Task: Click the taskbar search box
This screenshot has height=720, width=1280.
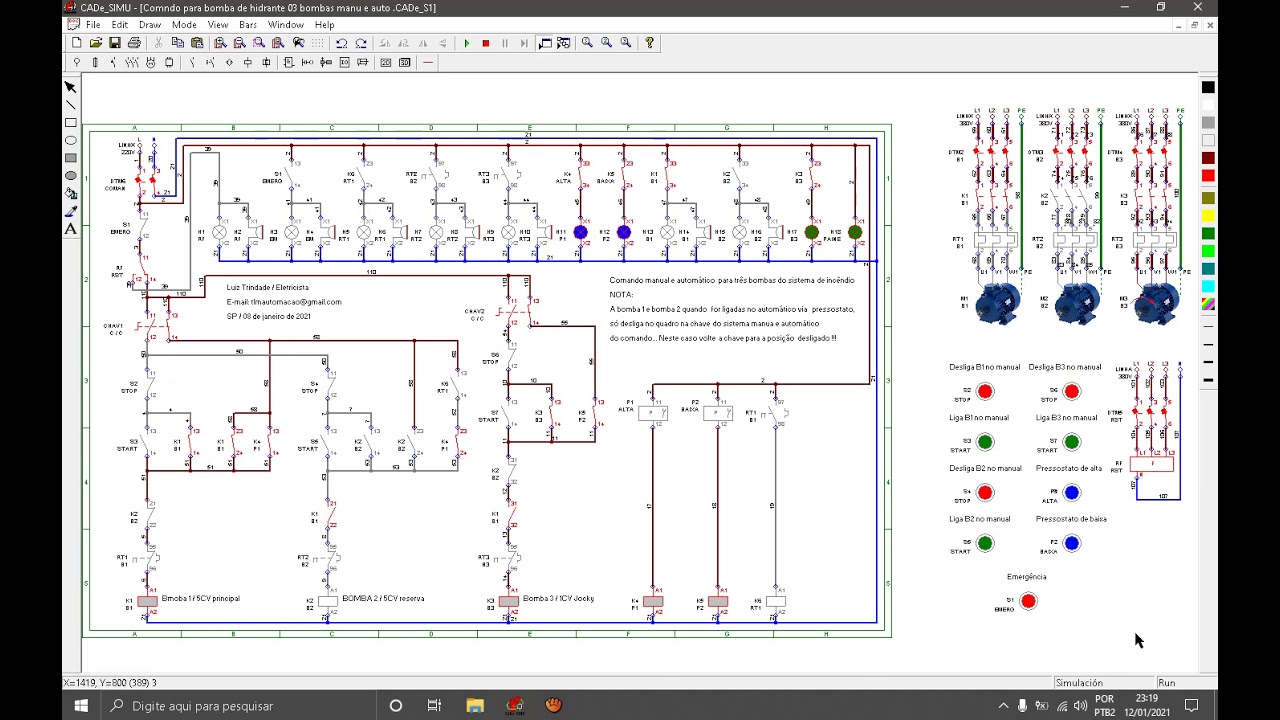Action: click(237, 706)
